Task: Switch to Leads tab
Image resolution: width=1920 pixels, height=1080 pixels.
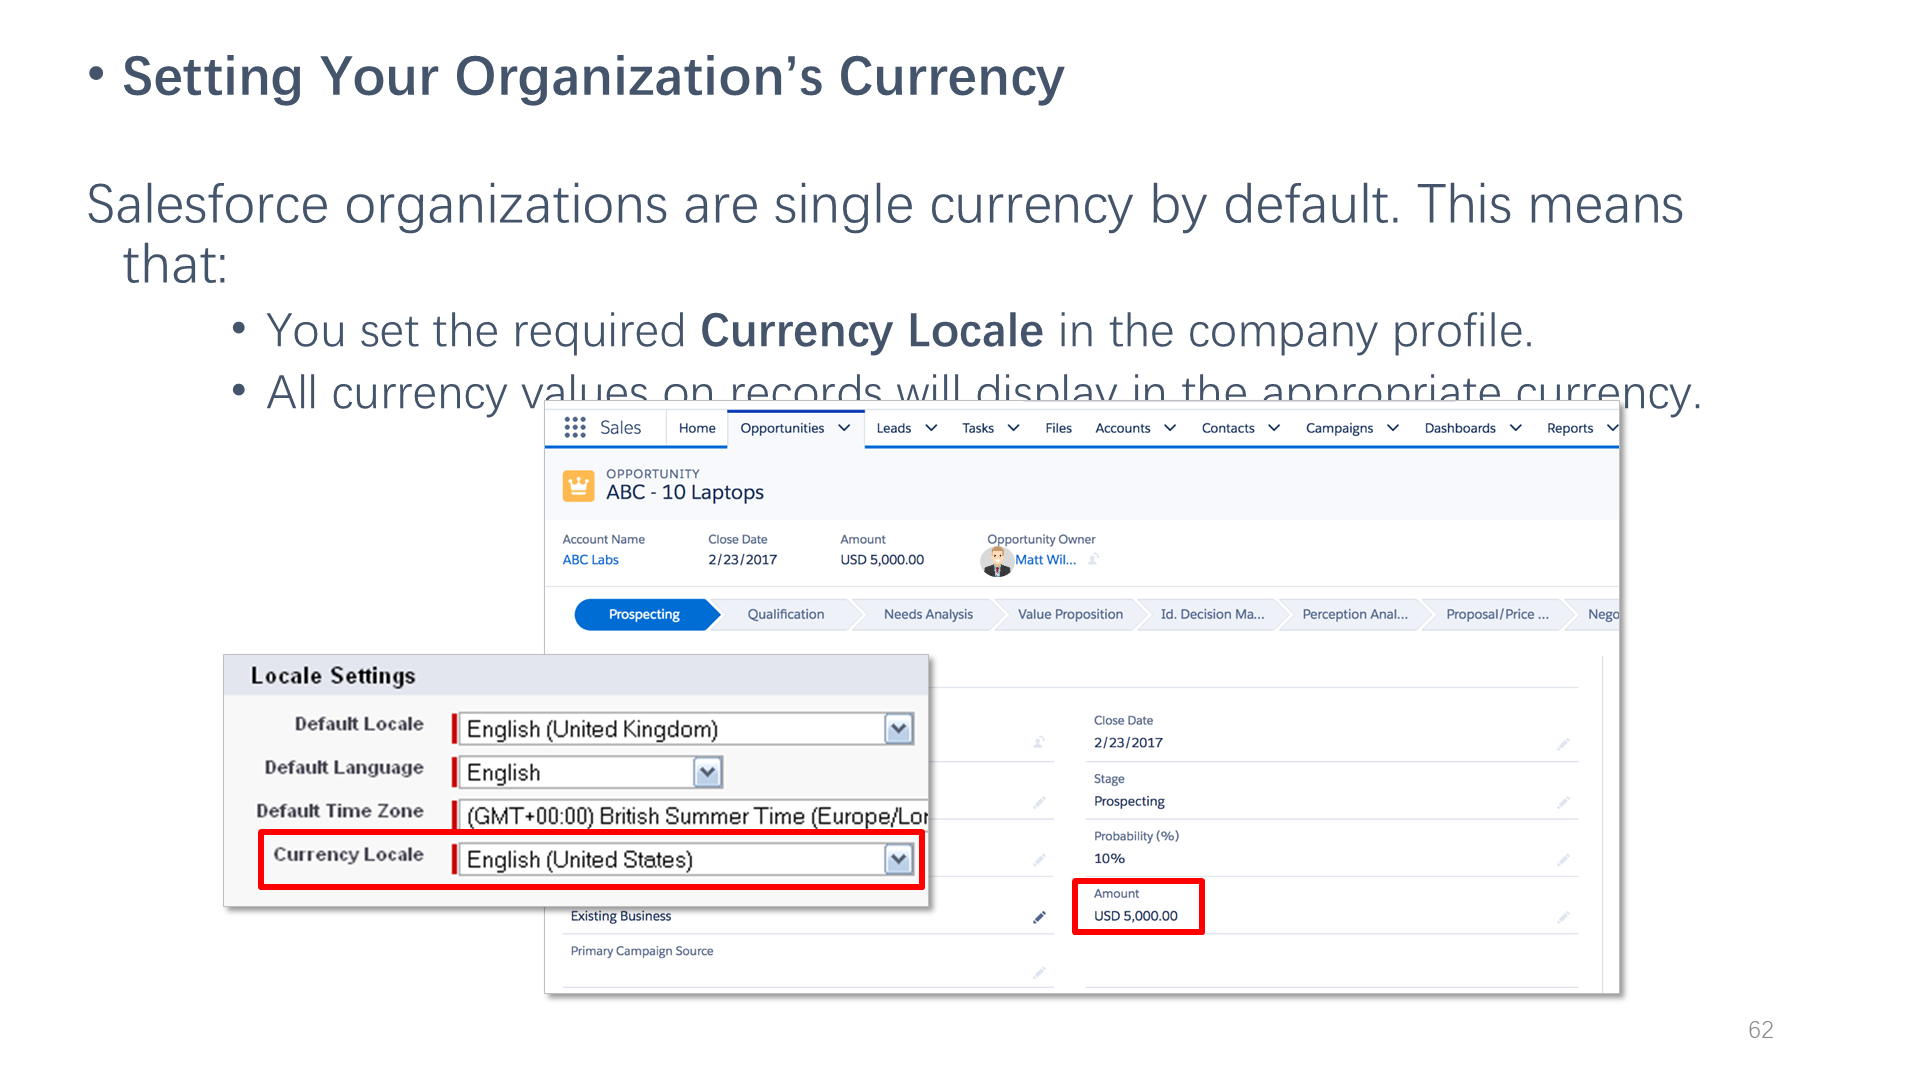Action: 894,428
